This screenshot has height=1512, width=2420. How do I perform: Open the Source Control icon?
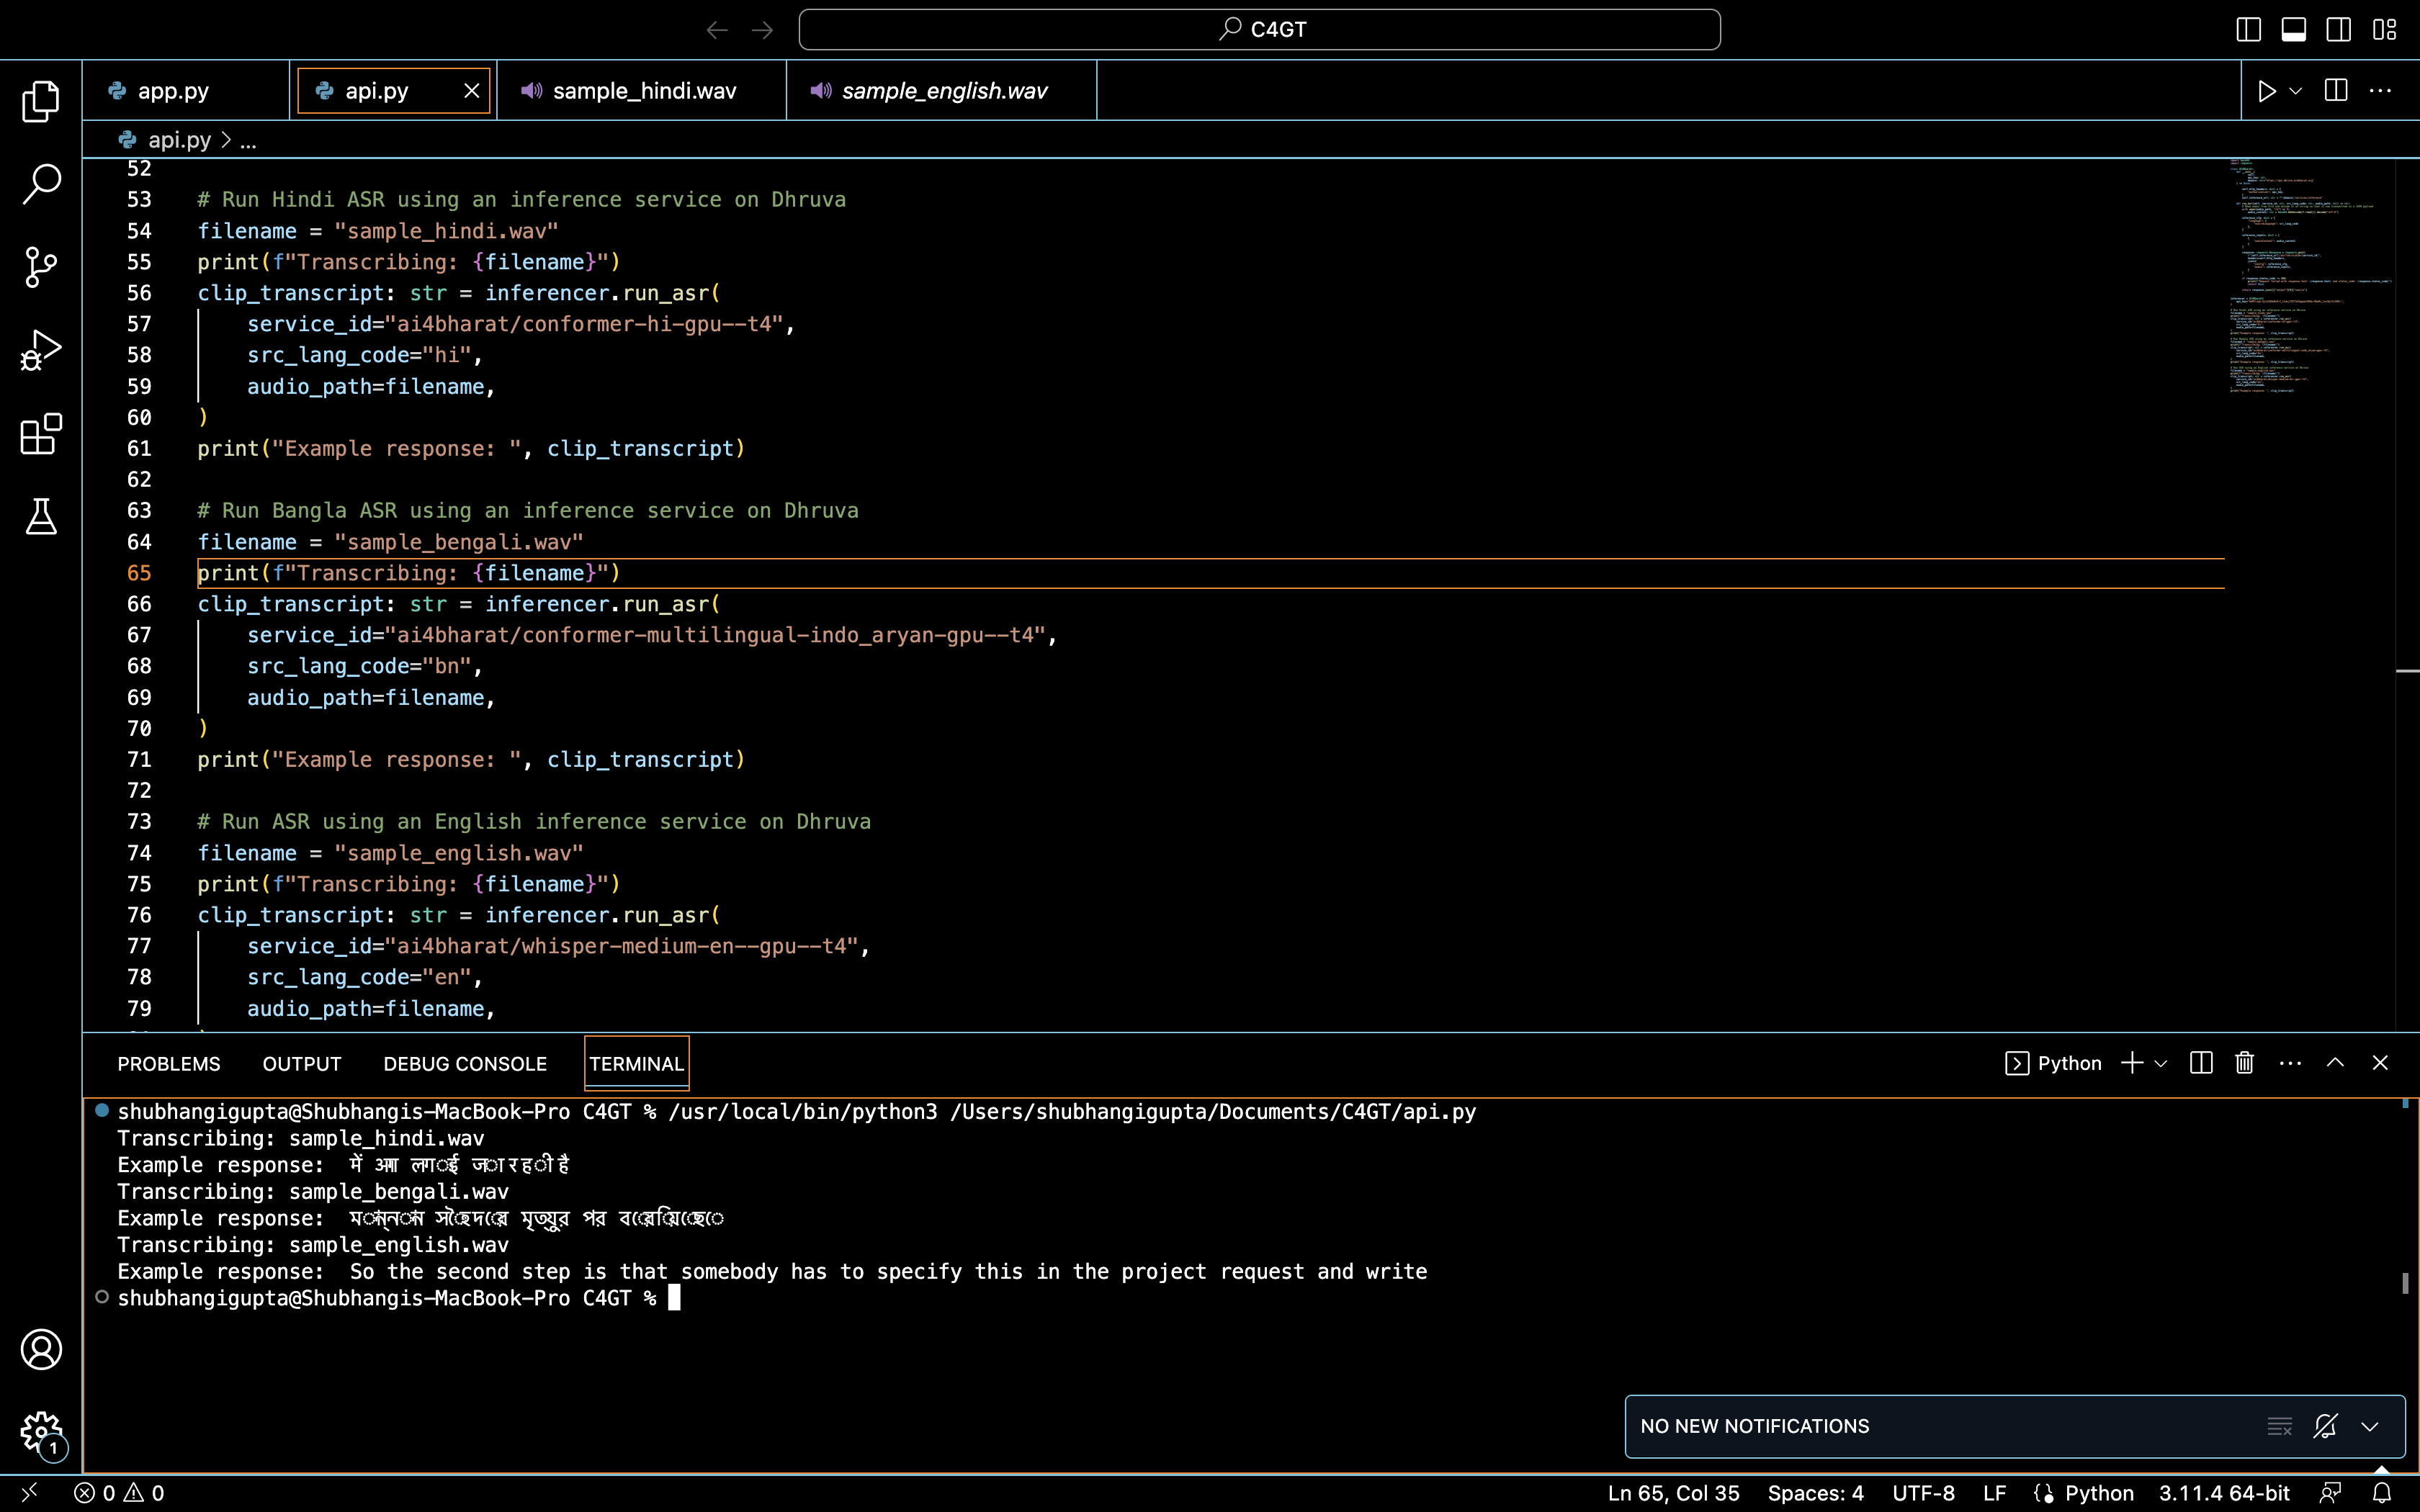(41, 267)
